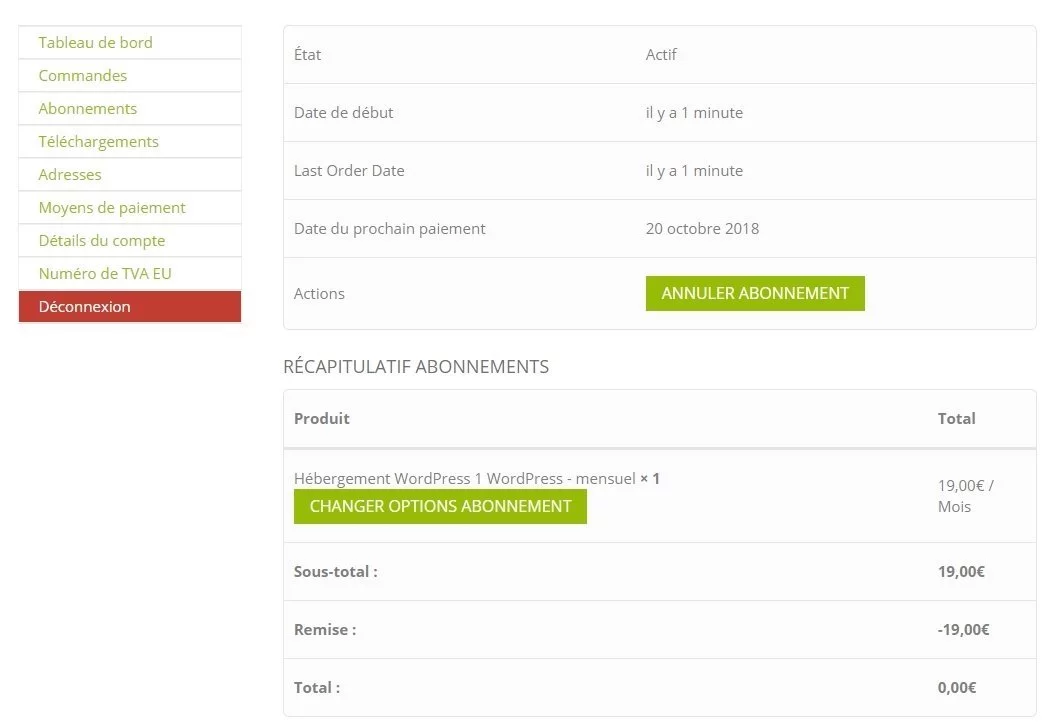Click the Actif status value

tap(661, 55)
